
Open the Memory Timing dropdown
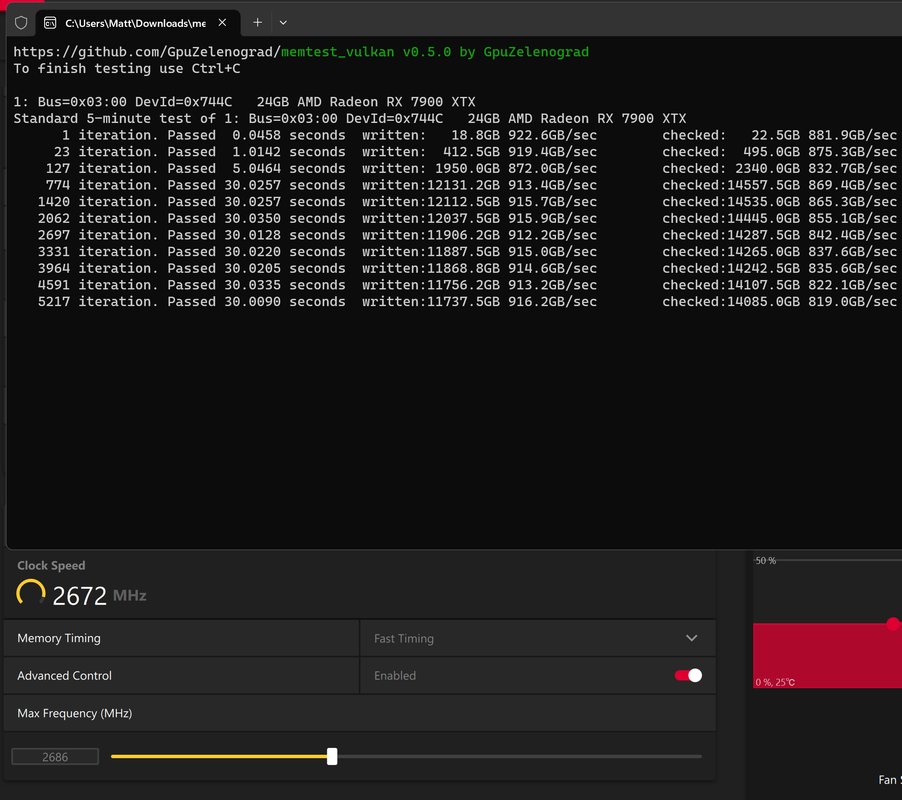tap(537, 638)
